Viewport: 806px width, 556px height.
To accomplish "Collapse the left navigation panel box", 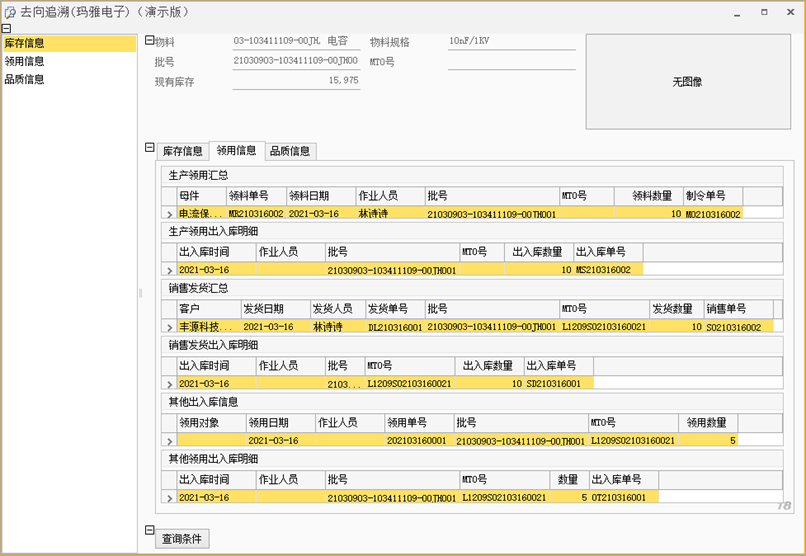I will [6, 29].
